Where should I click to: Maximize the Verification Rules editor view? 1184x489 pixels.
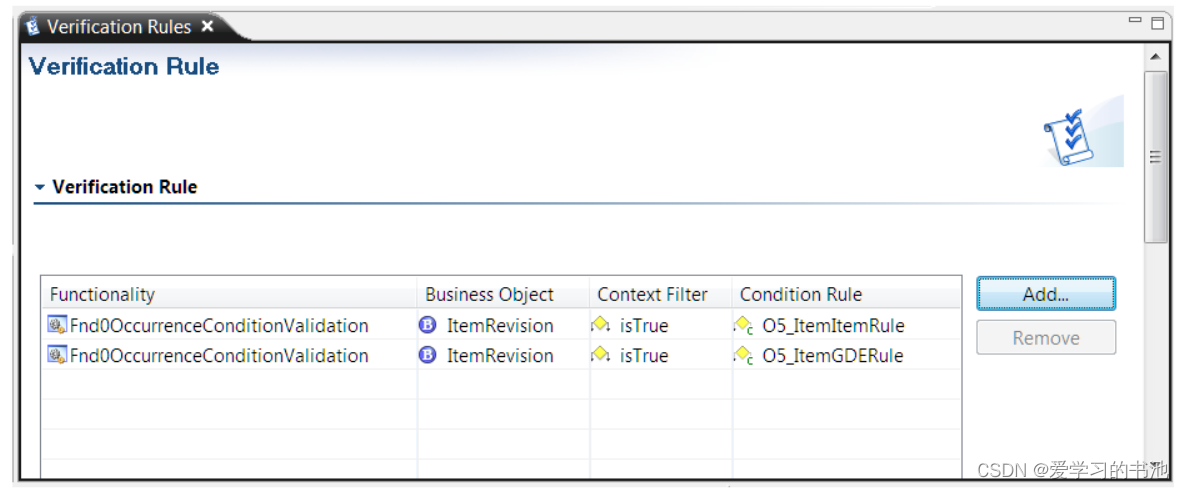(1157, 22)
